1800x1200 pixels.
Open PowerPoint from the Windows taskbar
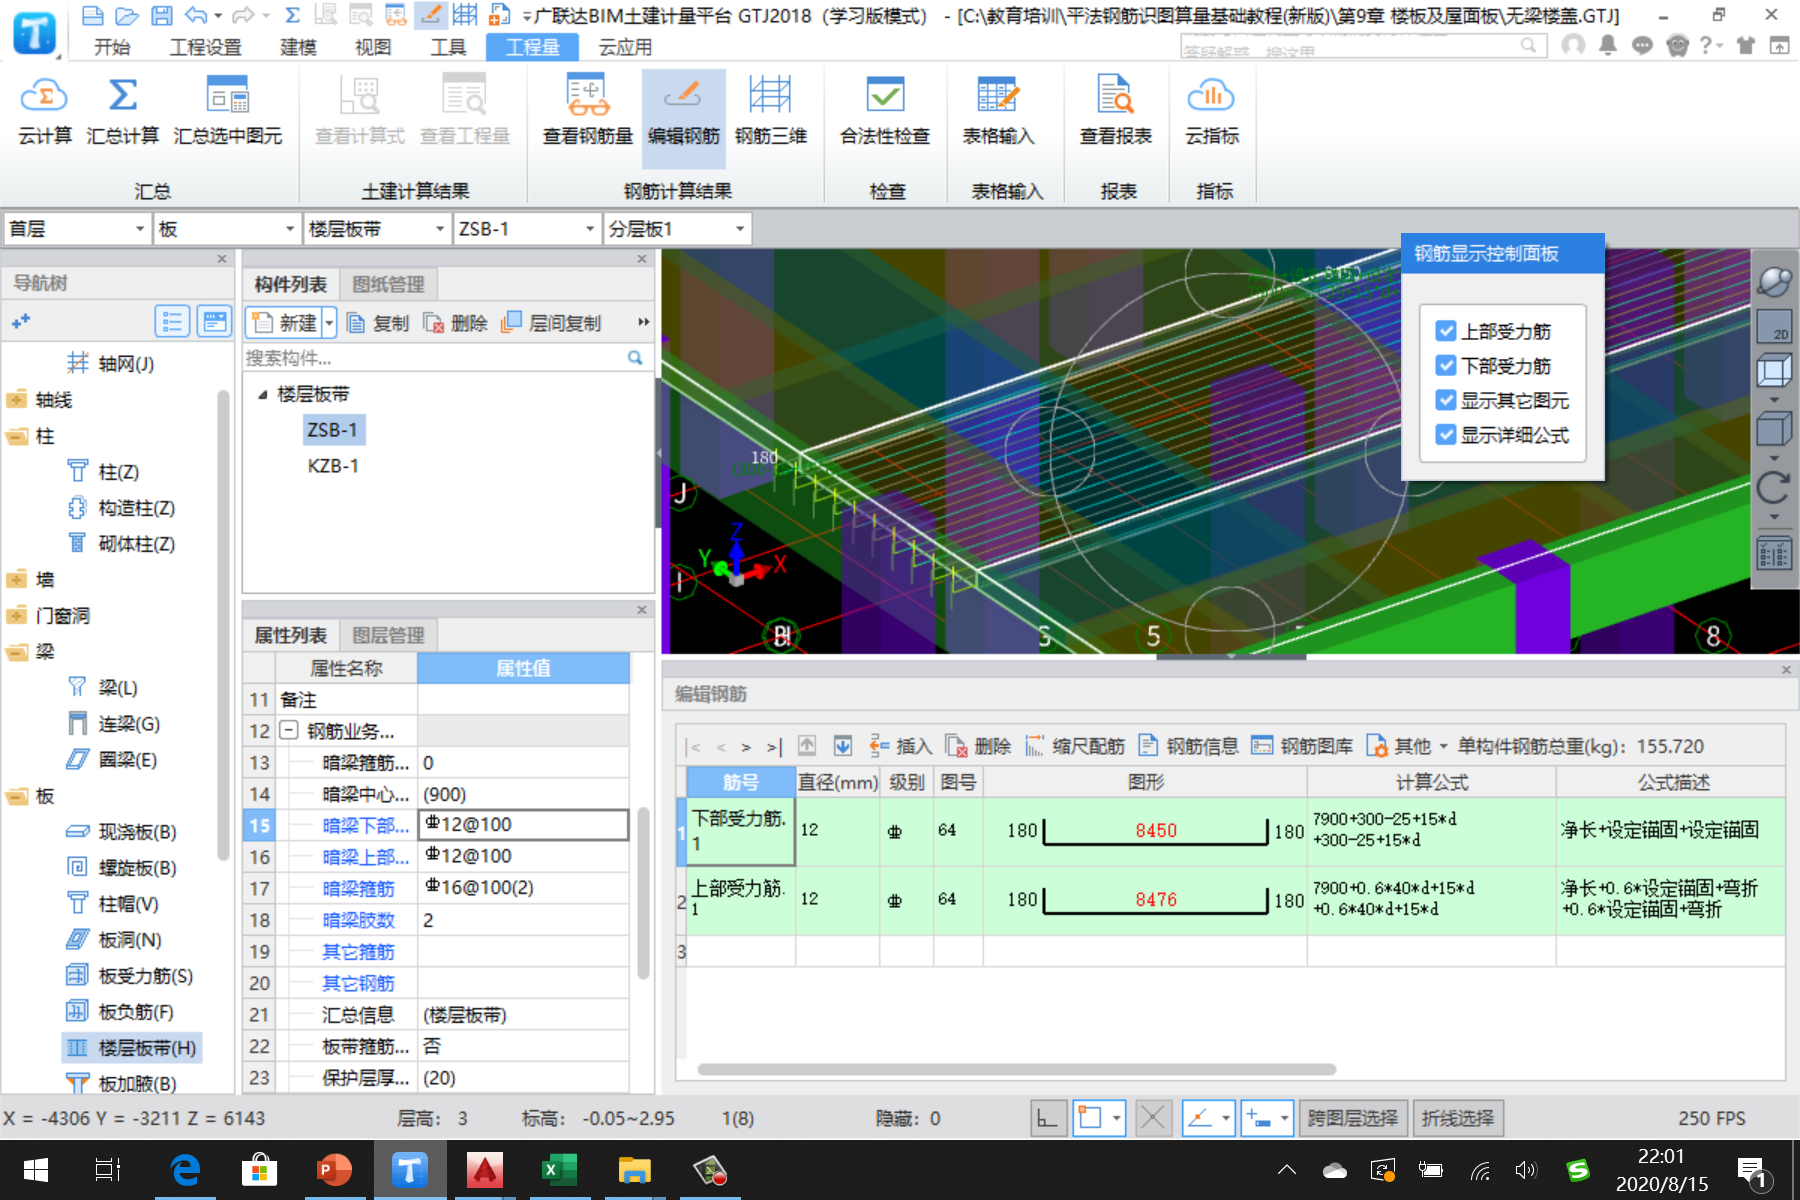pyautogui.click(x=334, y=1170)
